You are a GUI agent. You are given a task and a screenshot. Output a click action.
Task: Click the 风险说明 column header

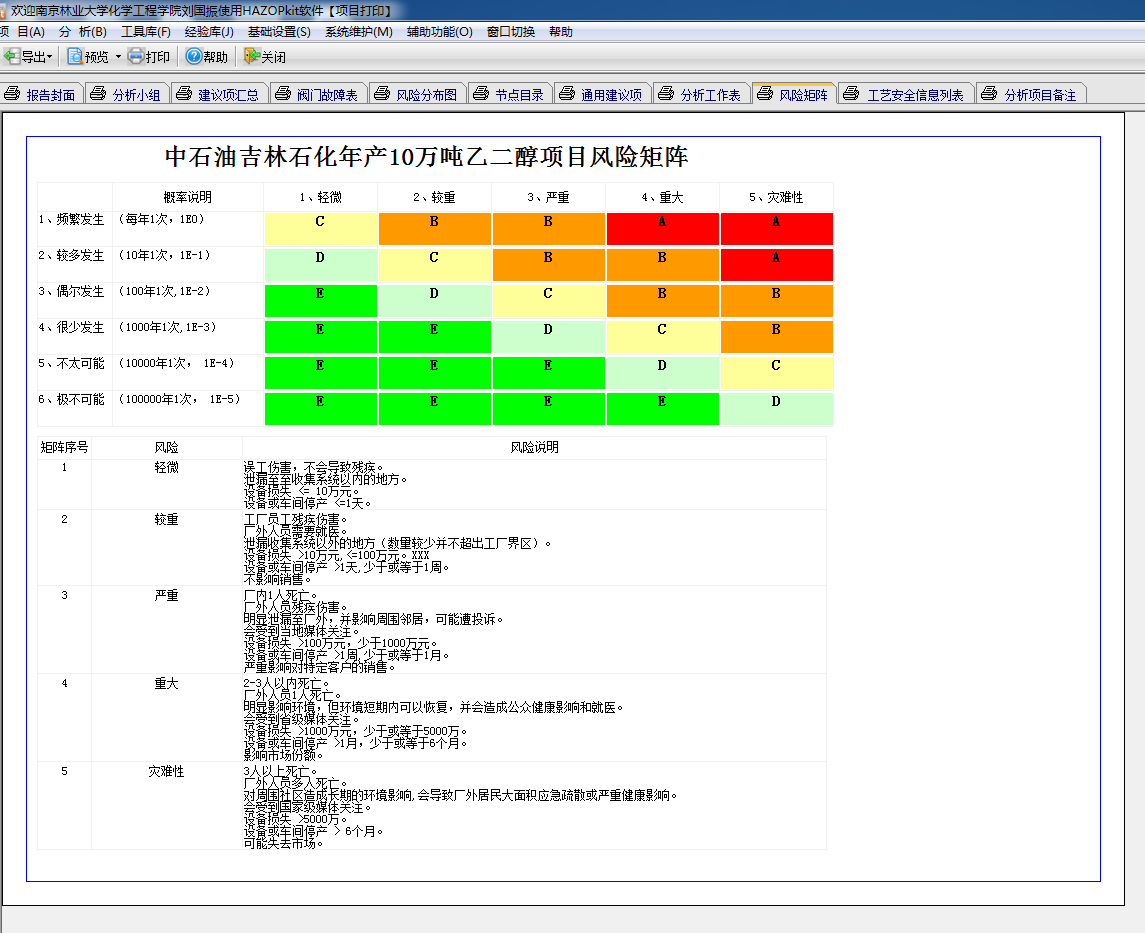tap(535, 447)
